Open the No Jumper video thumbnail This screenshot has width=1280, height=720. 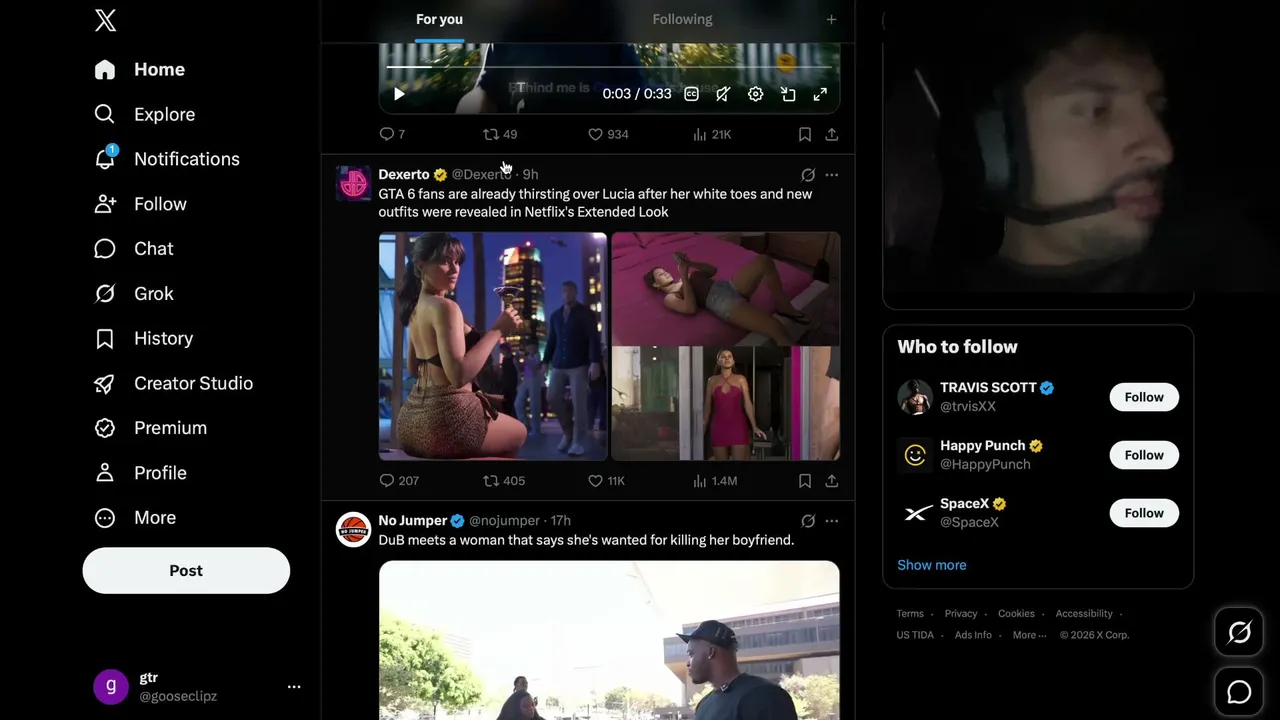pos(609,640)
